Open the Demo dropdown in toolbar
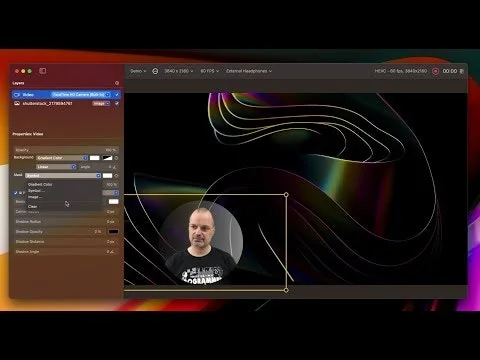Image resolution: width=480 pixels, height=360 pixels. (x=138, y=71)
